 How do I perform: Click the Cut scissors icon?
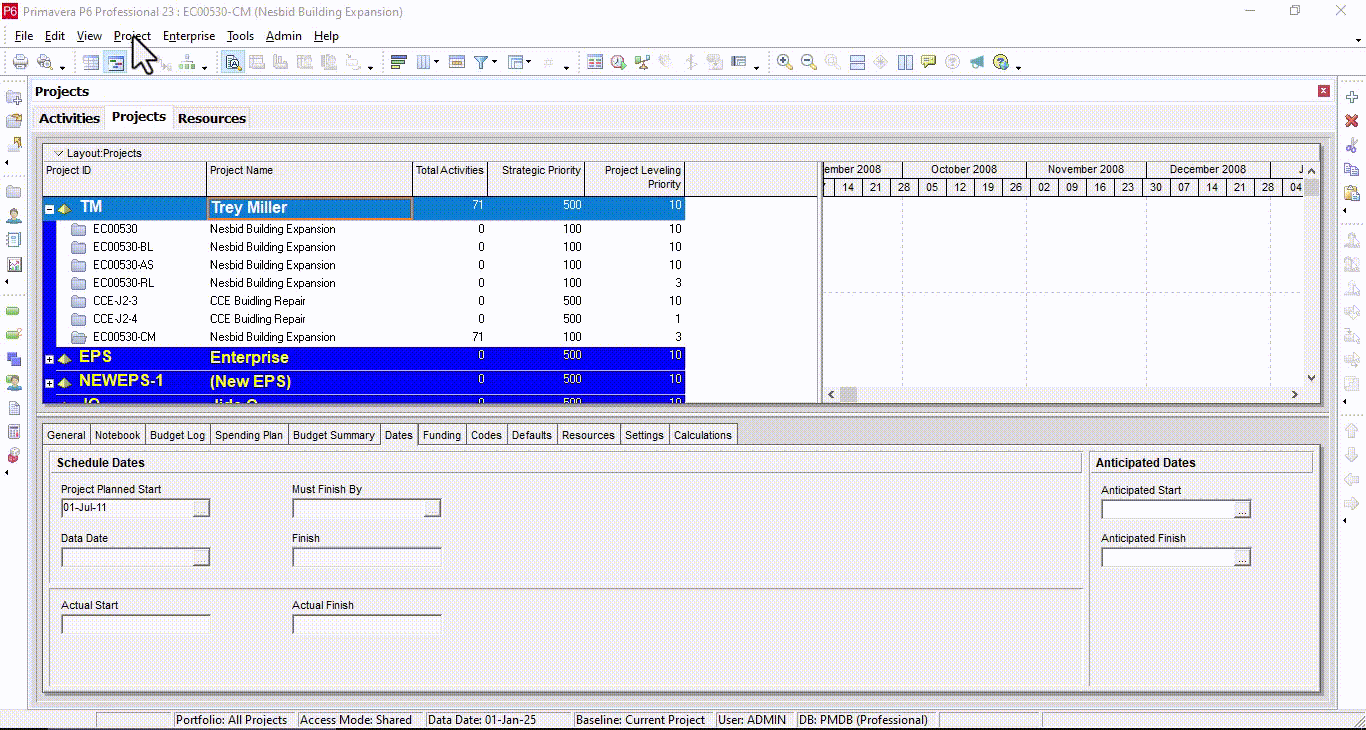(1352, 145)
